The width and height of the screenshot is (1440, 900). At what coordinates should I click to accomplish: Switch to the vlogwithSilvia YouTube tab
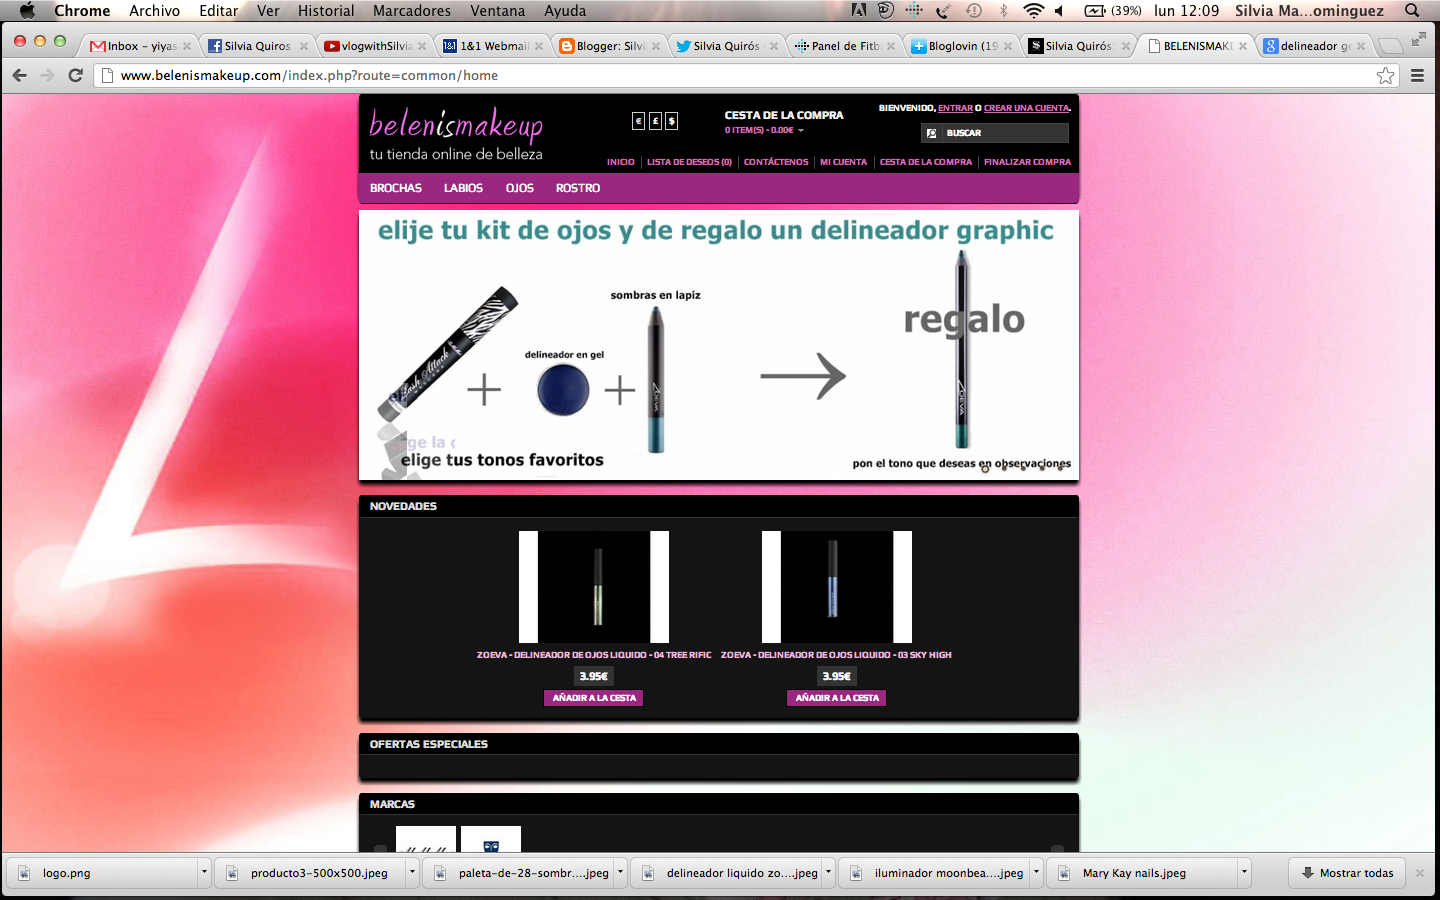tap(375, 46)
